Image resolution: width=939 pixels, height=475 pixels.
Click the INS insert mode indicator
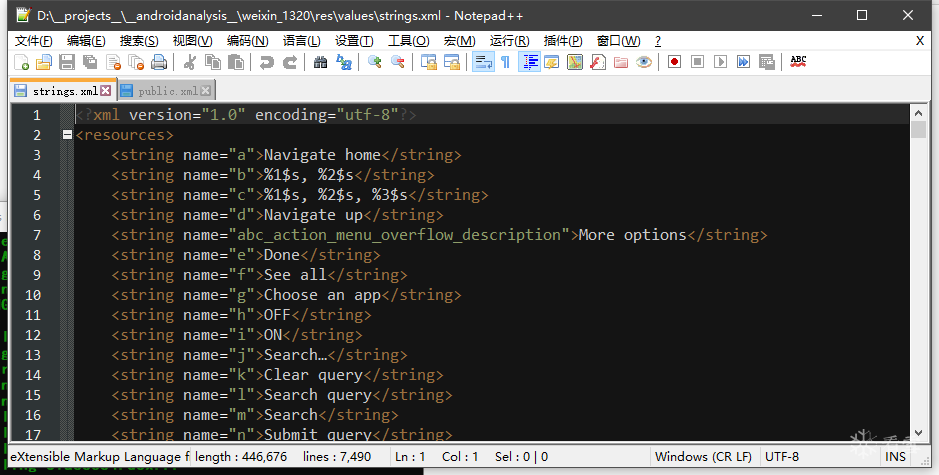coord(895,457)
